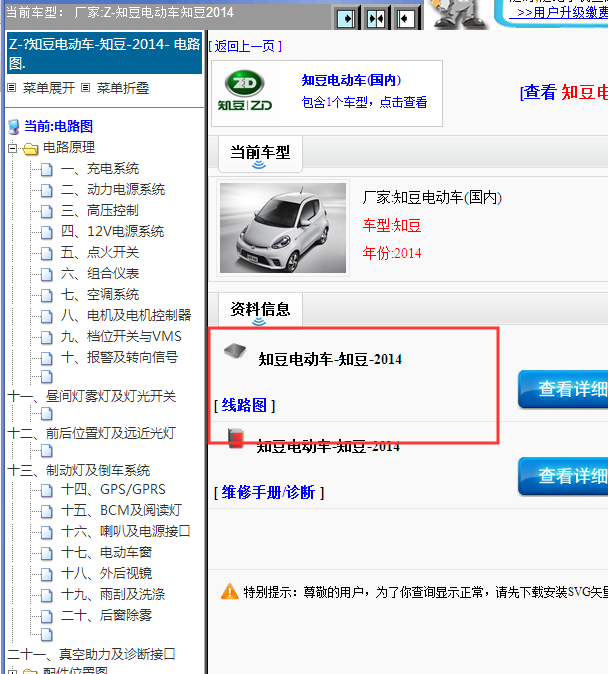Open tree item 十九、雨刮及洗涤
Image resolution: width=608 pixels, height=674 pixels.
click(x=113, y=595)
